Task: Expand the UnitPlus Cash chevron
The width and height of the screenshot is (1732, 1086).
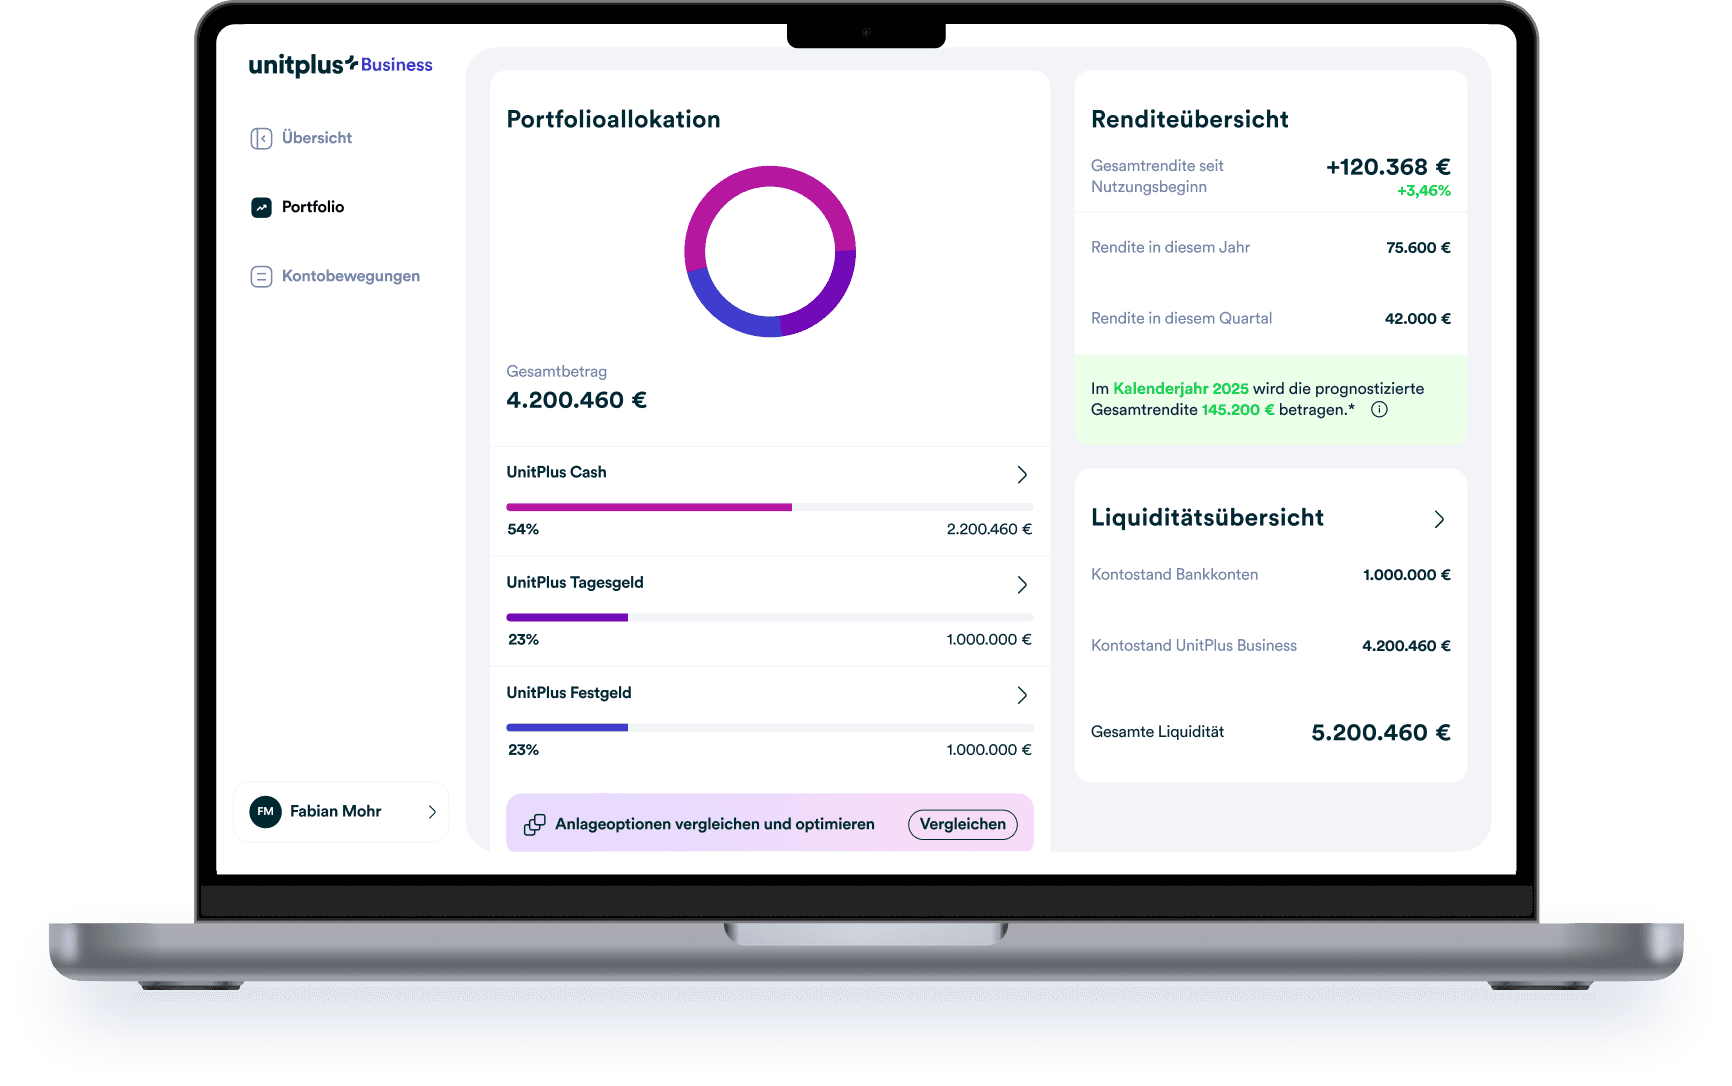Action: point(1022,474)
